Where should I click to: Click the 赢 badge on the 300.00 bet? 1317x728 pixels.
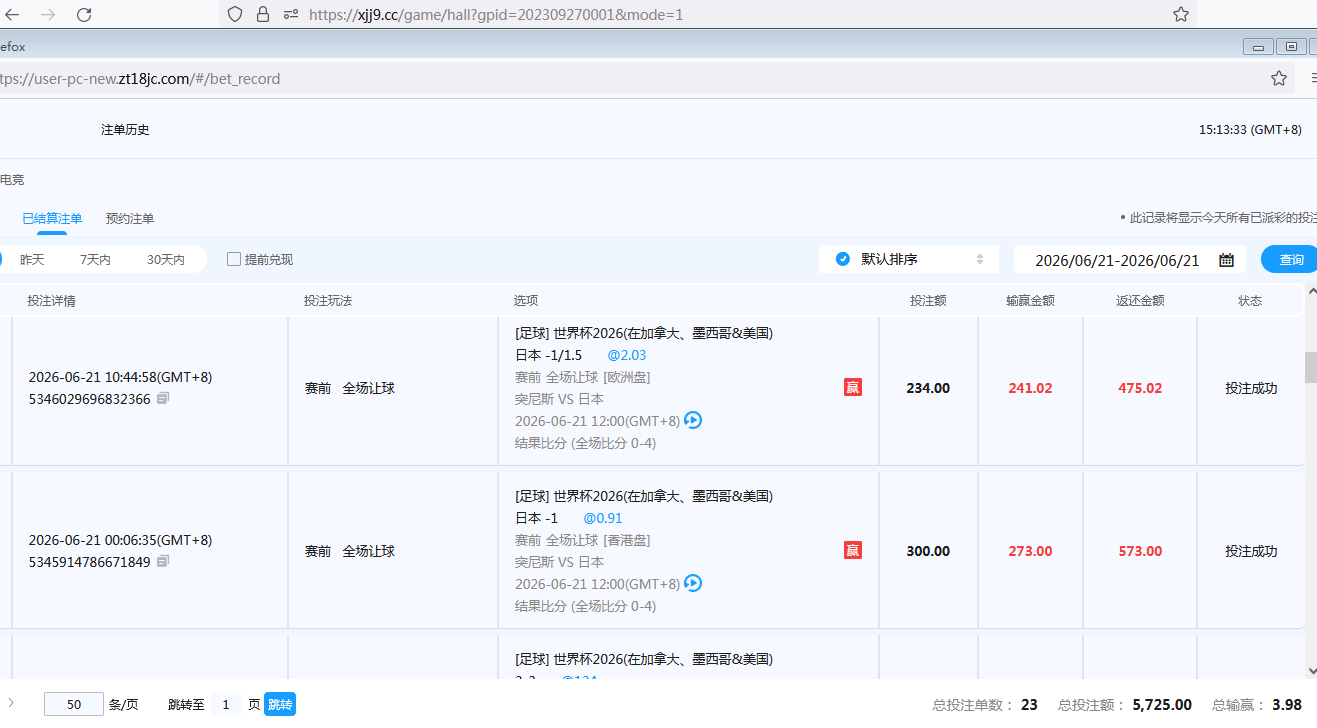[853, 550]
